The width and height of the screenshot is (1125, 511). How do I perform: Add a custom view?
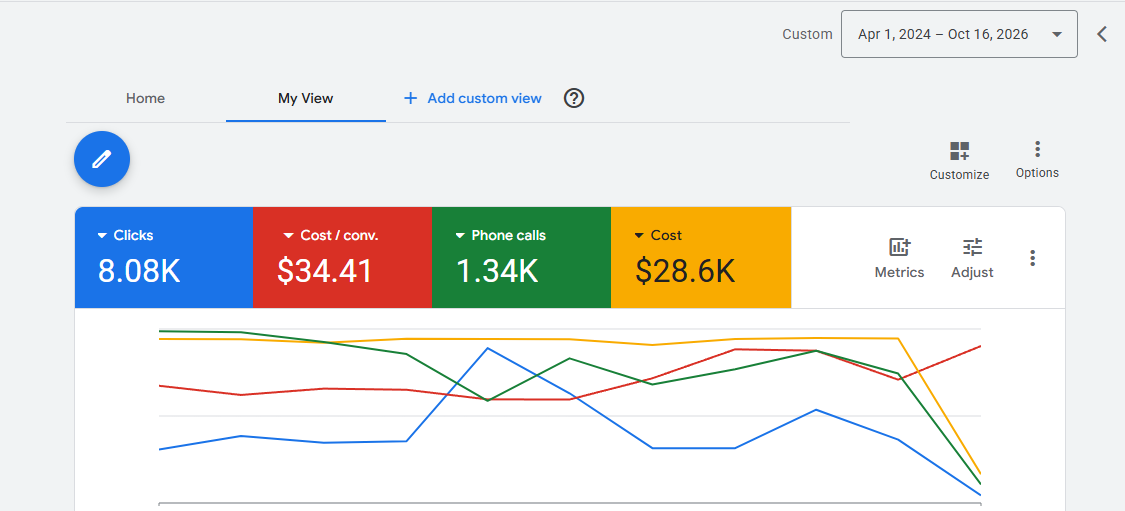473,98
